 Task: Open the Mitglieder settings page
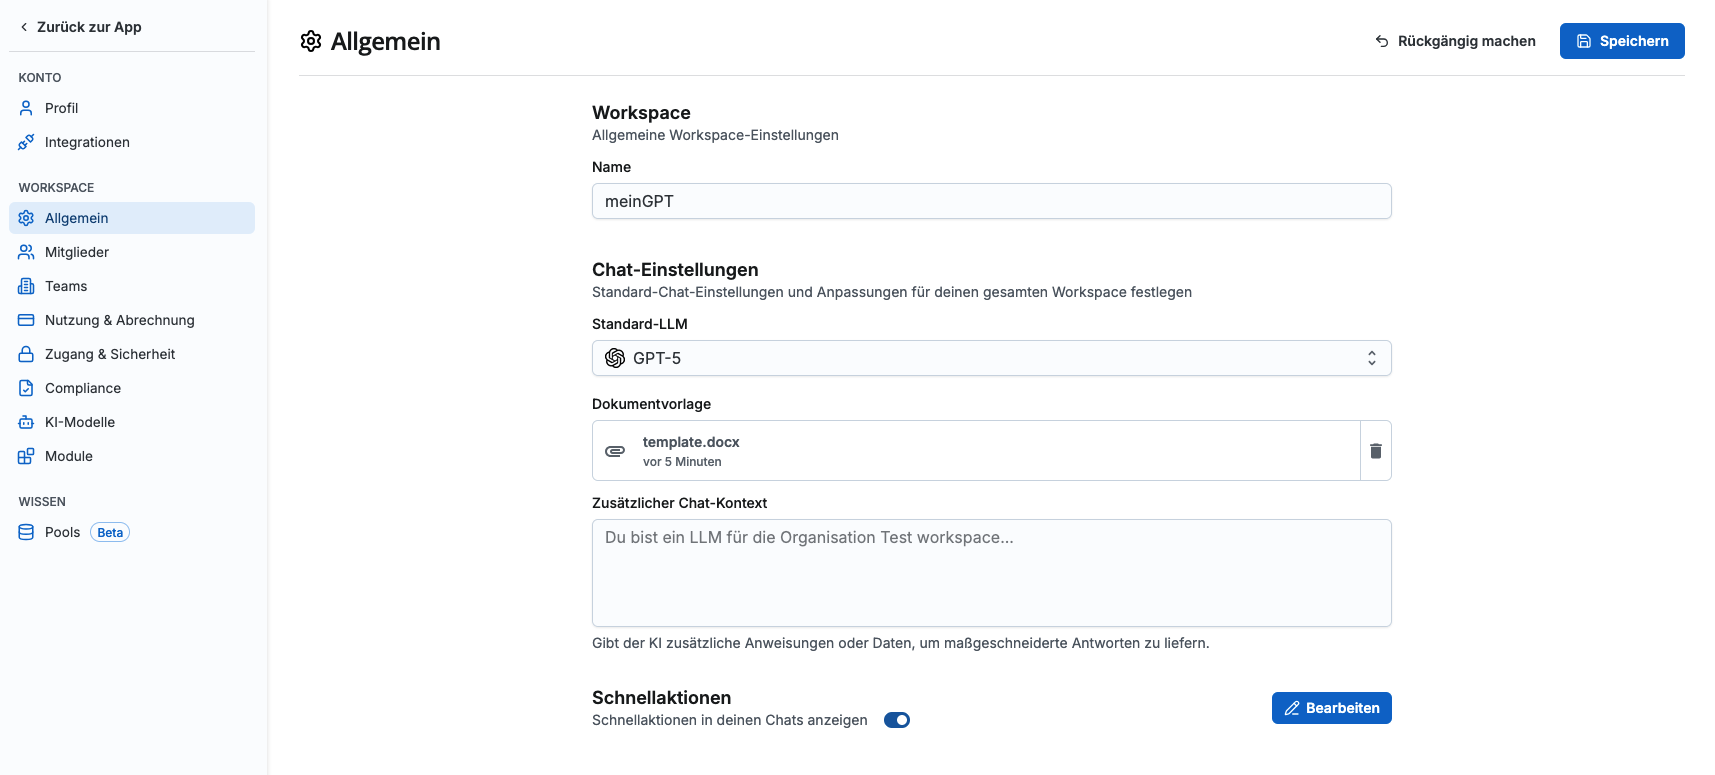pos(77,252)
